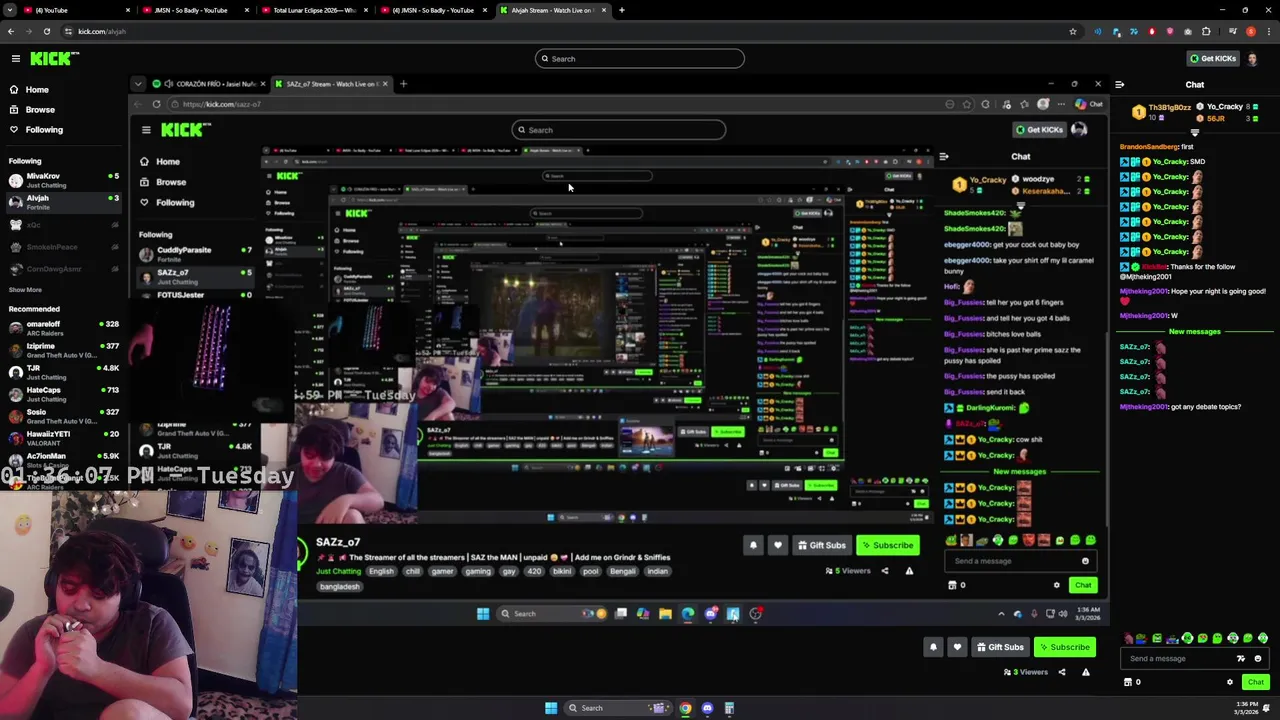
Task: Switch to Total Lunar Eclipse 2026 tab
Action: coord(313,10)
